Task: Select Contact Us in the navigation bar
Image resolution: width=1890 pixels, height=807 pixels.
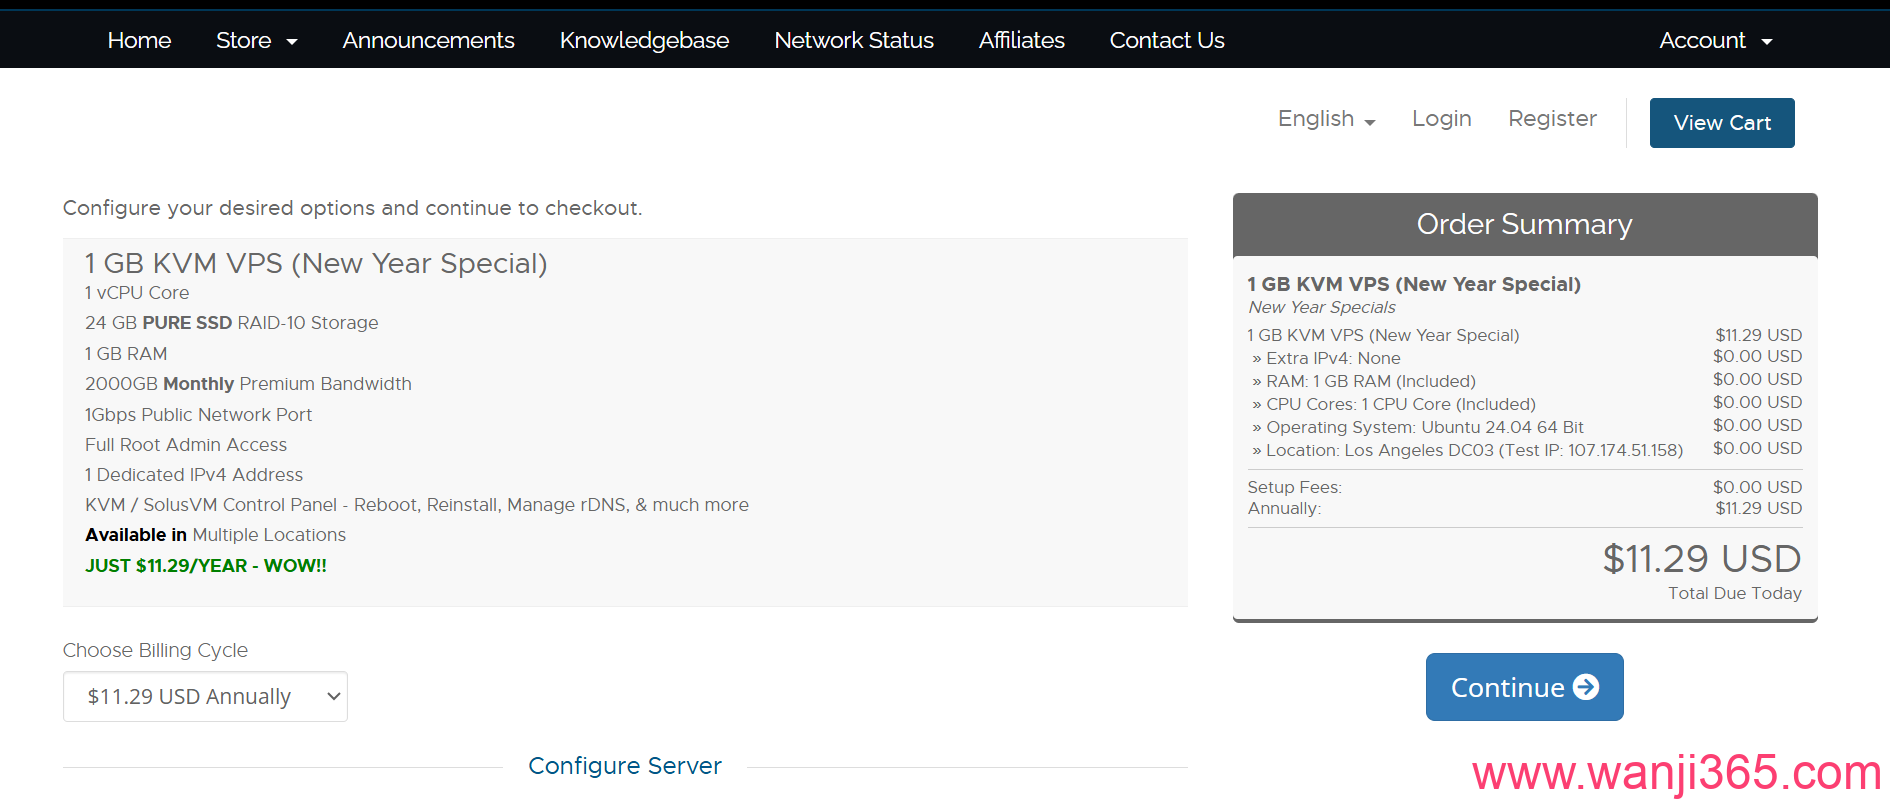Action: [x=1166, y=40]
